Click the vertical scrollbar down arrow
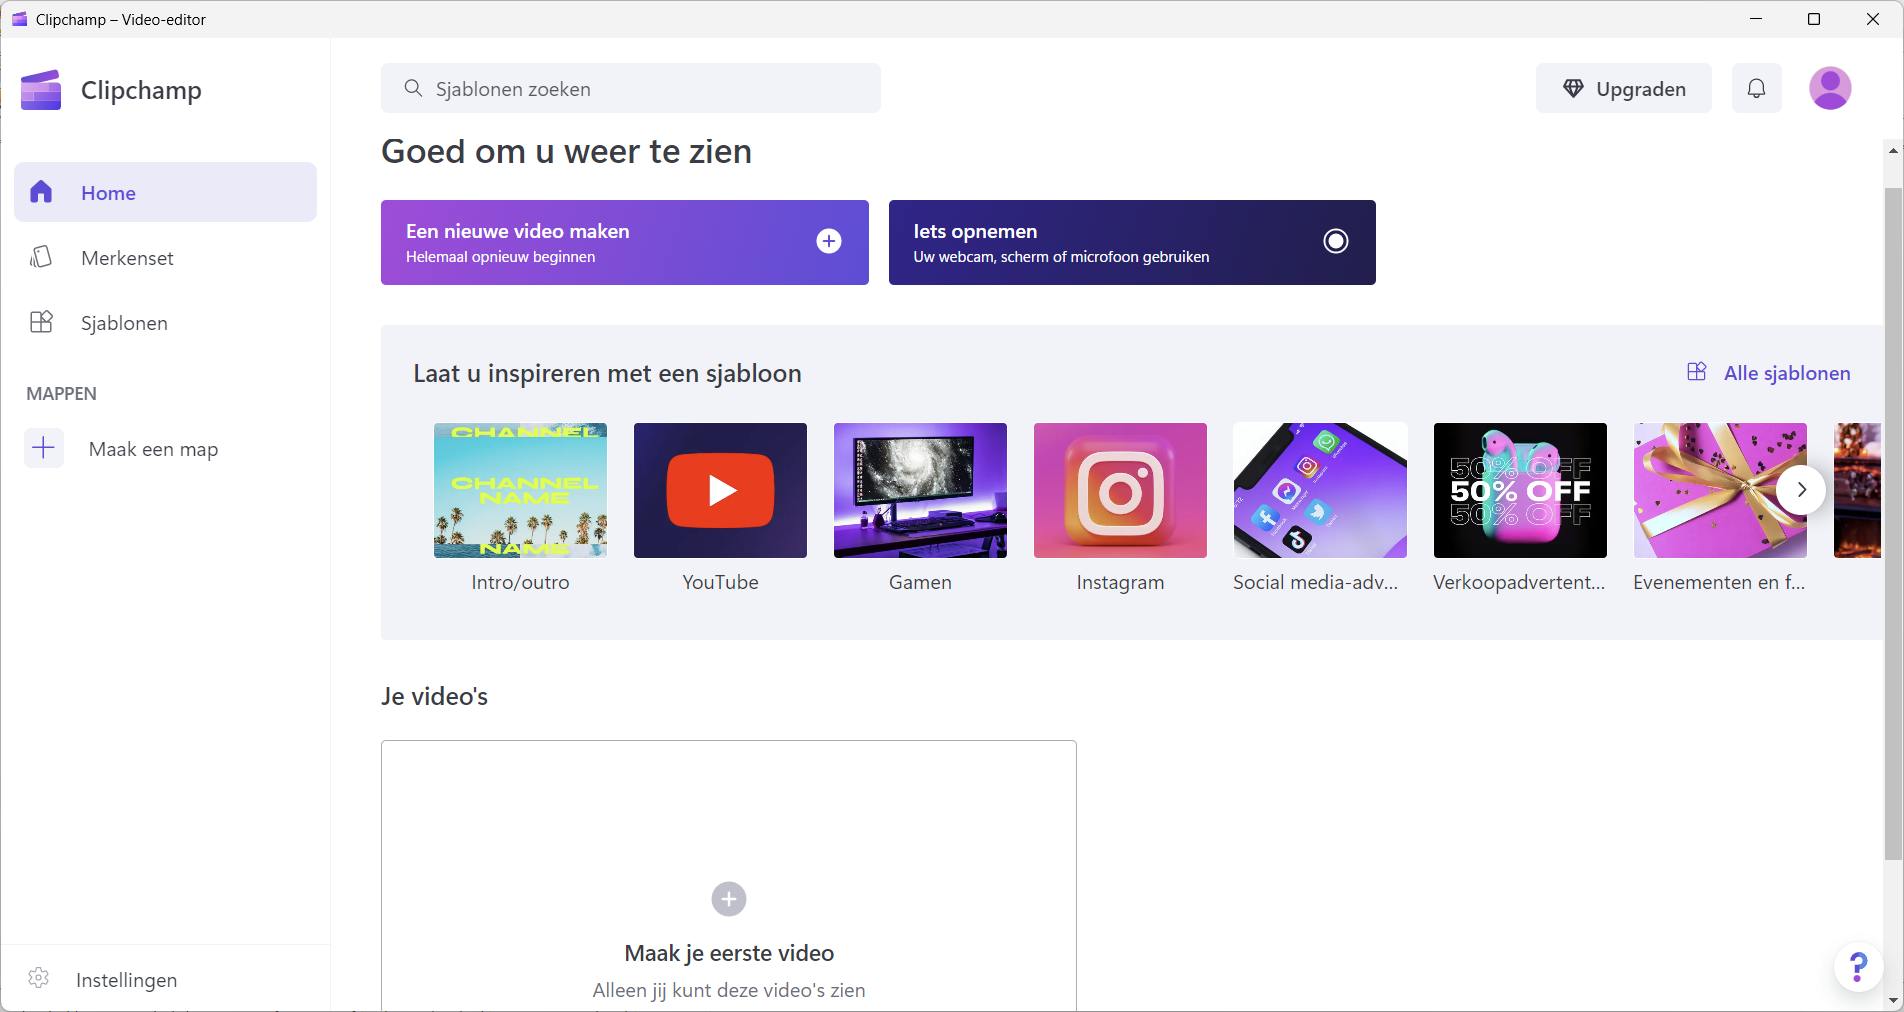This screenshot has width=1904, height=1012. [x=1893, y=999]
